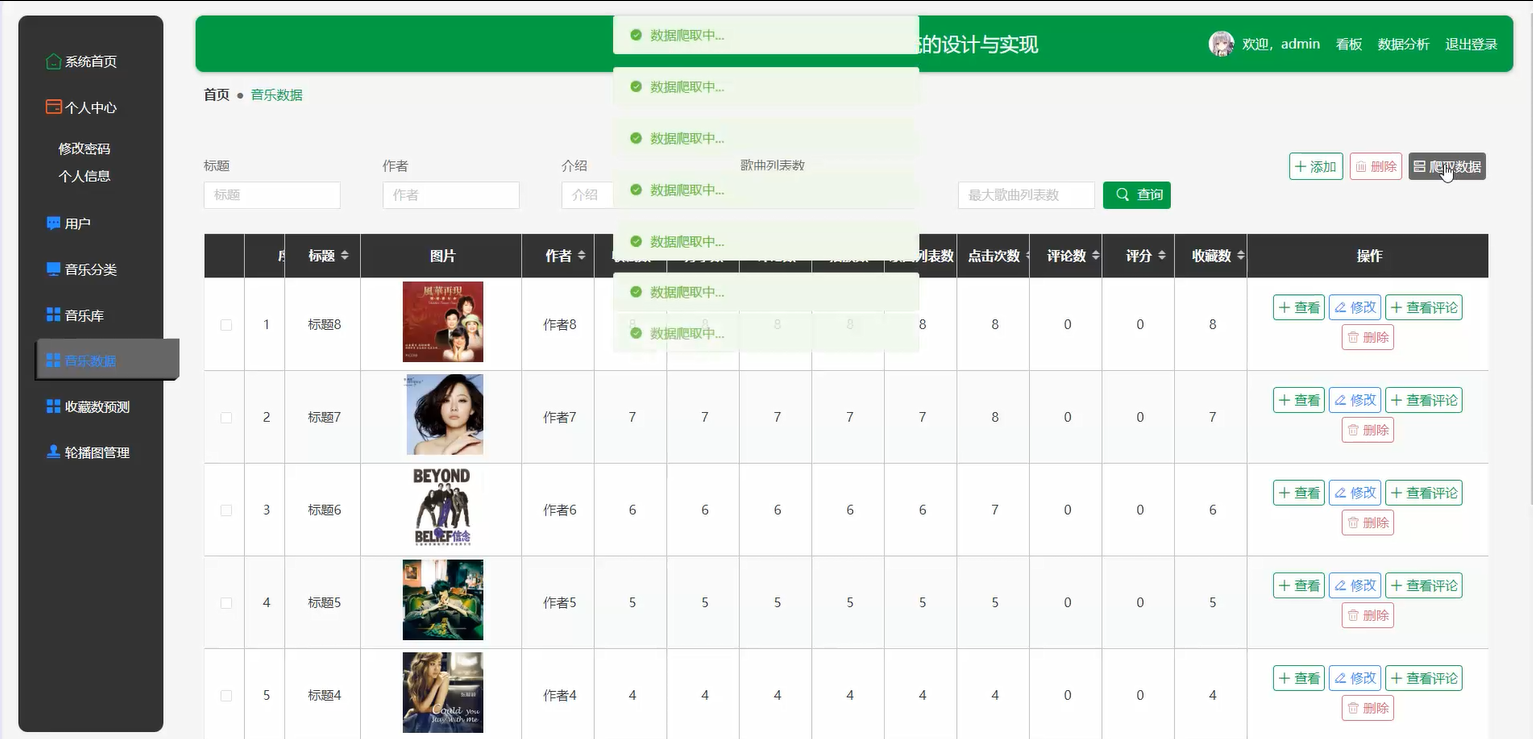Click the person icon beside 轮播图管理

click(54, 452)
